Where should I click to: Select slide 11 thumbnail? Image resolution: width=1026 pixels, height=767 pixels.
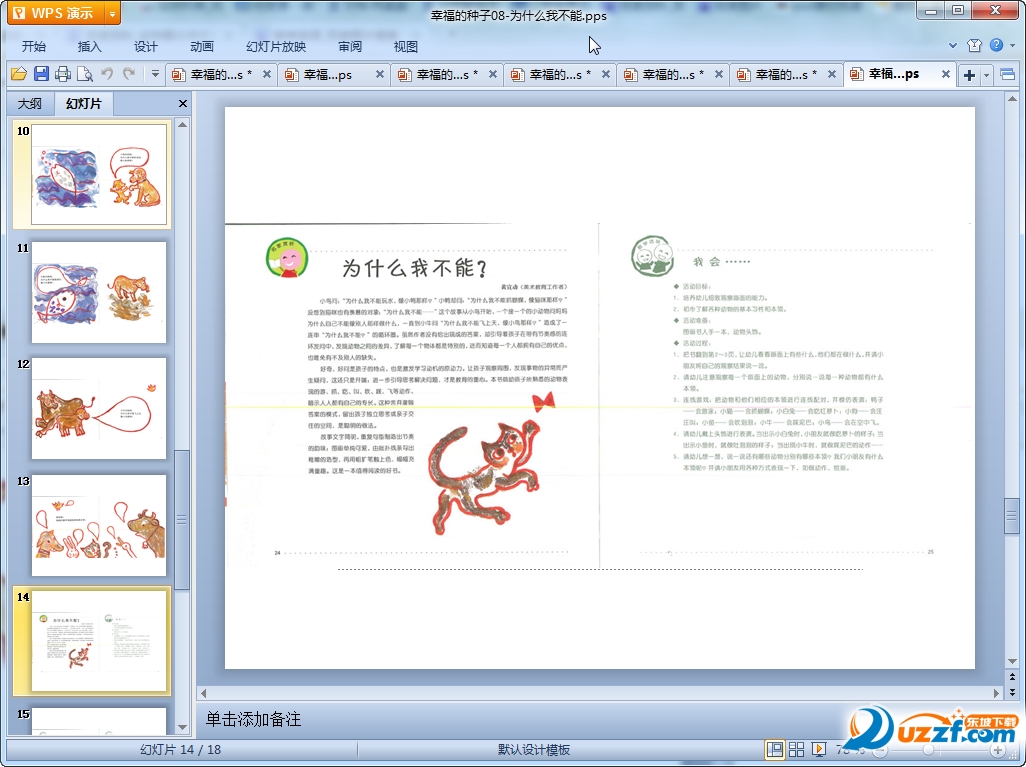click(x=99, y=293)
